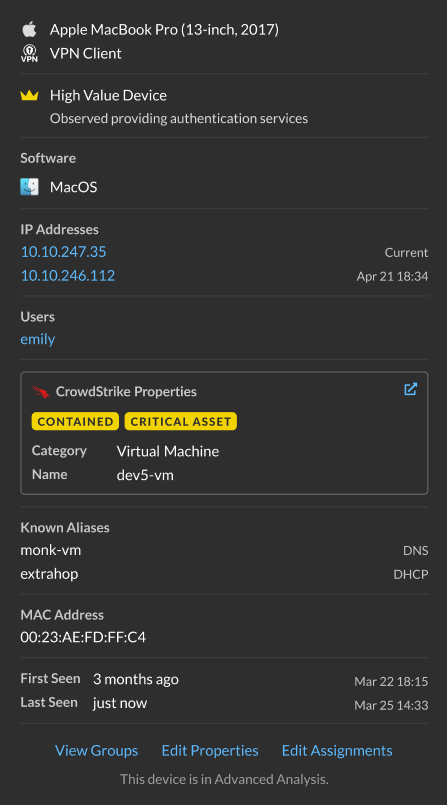Screen dimensions: 447x805
Task: Click the MacOS software label
Action: click(x=73, y=187)
